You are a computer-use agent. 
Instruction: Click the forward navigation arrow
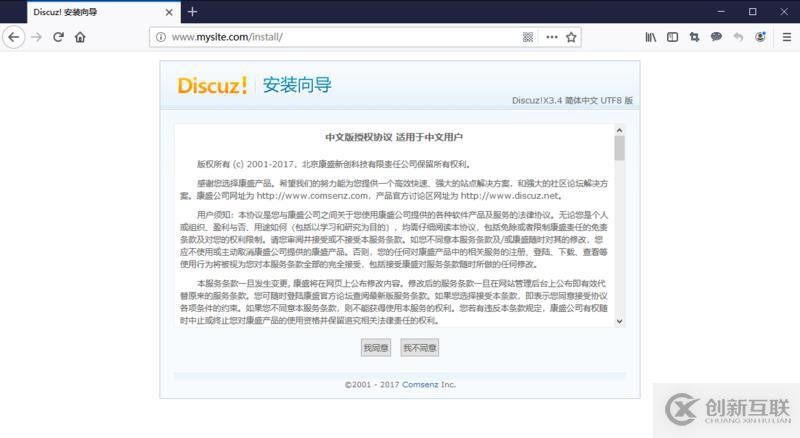36,37
